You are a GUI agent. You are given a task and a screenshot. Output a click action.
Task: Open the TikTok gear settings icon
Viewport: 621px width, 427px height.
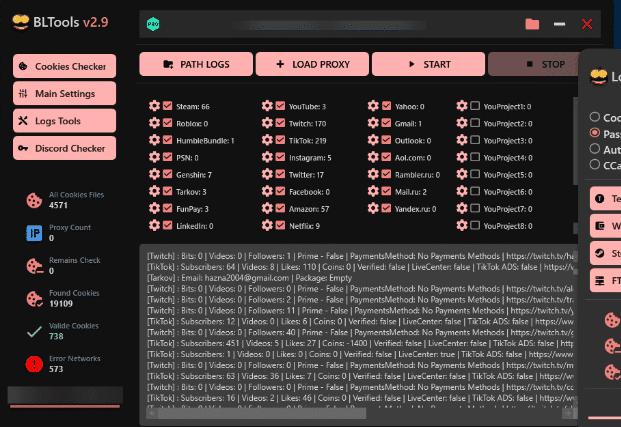(267, 140)
